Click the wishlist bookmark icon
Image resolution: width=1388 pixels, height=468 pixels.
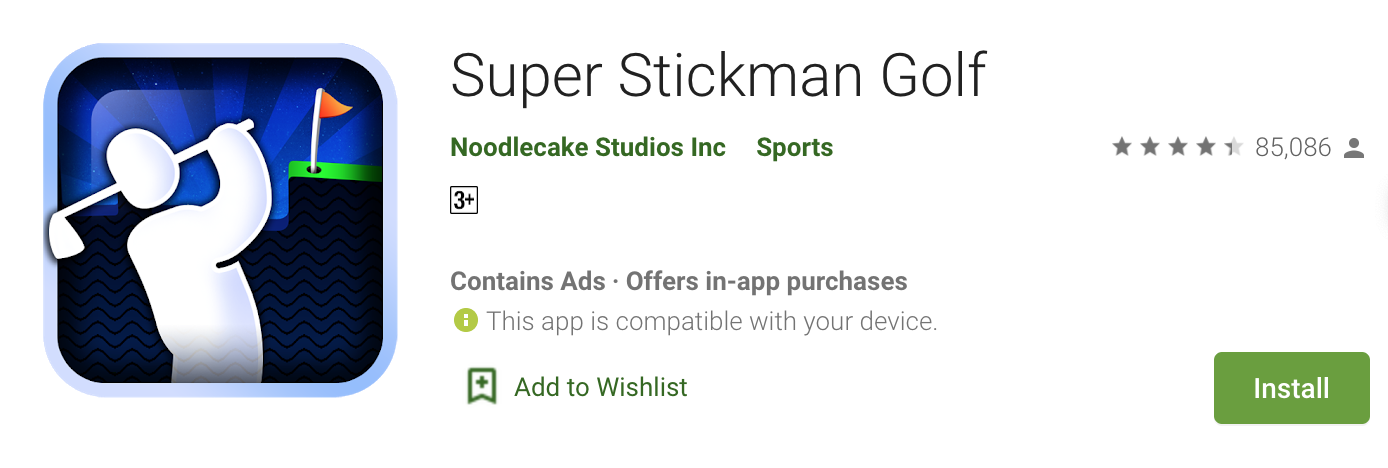(482, 386)
